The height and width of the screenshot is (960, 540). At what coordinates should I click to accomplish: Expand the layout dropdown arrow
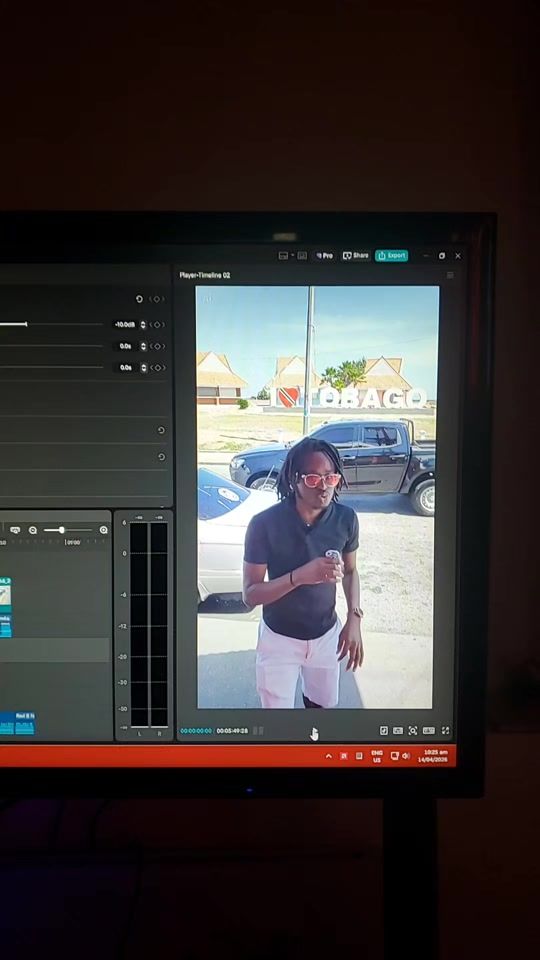point(292,255)
